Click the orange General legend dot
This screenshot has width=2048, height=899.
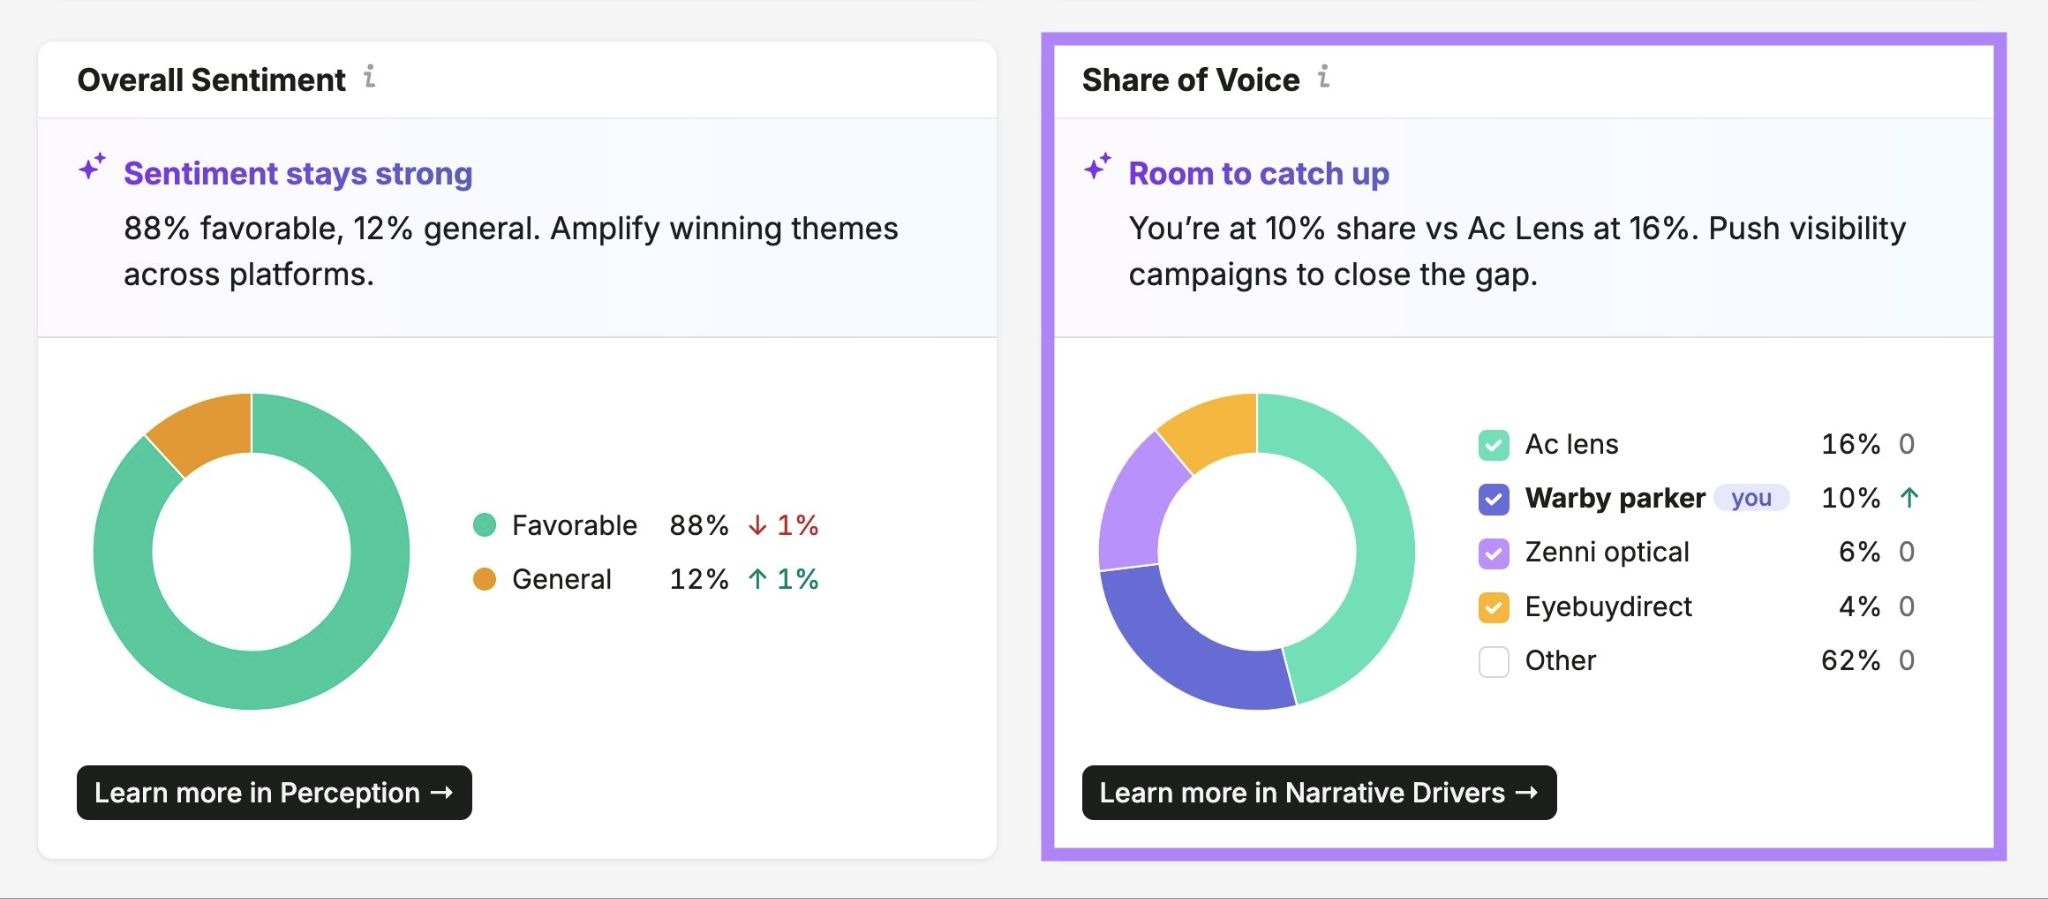pos(484,579)
